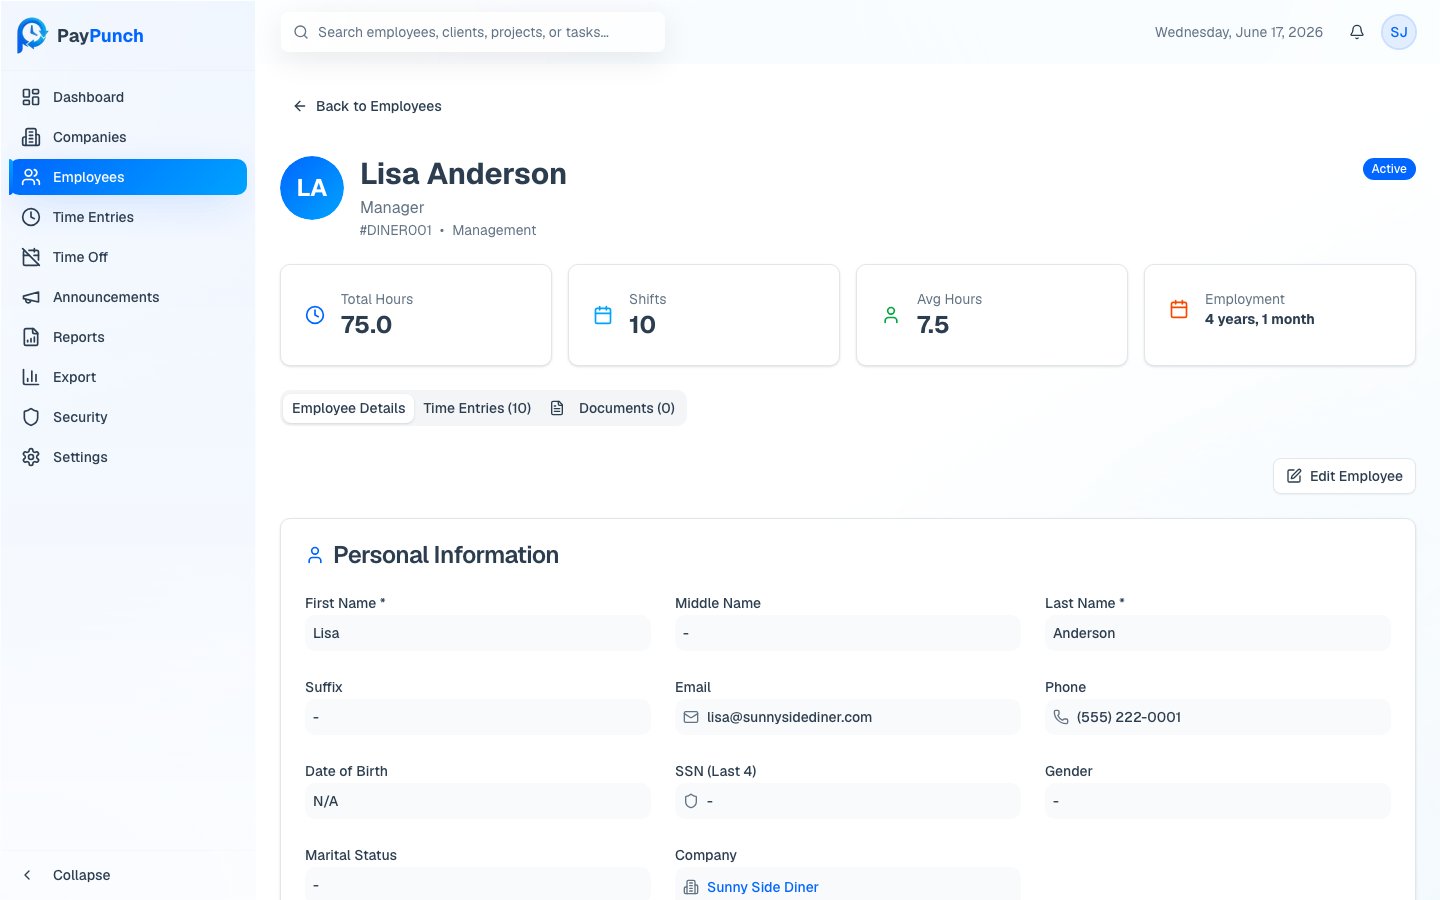
Task: Click the Settings gear icon
Action: click(x=31, y=457)
